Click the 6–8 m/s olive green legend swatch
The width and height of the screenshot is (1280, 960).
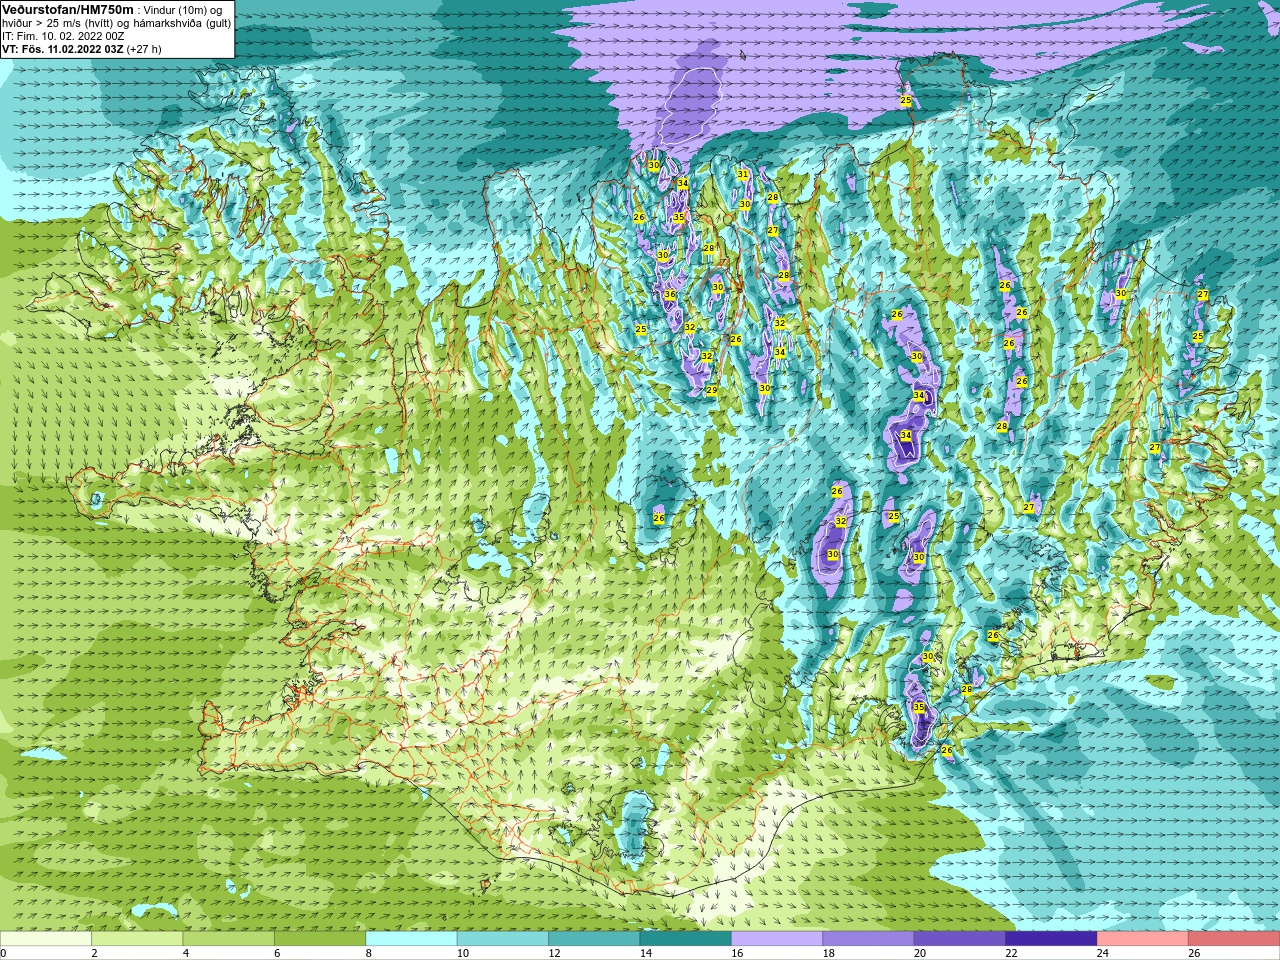[x=320, y=939]
